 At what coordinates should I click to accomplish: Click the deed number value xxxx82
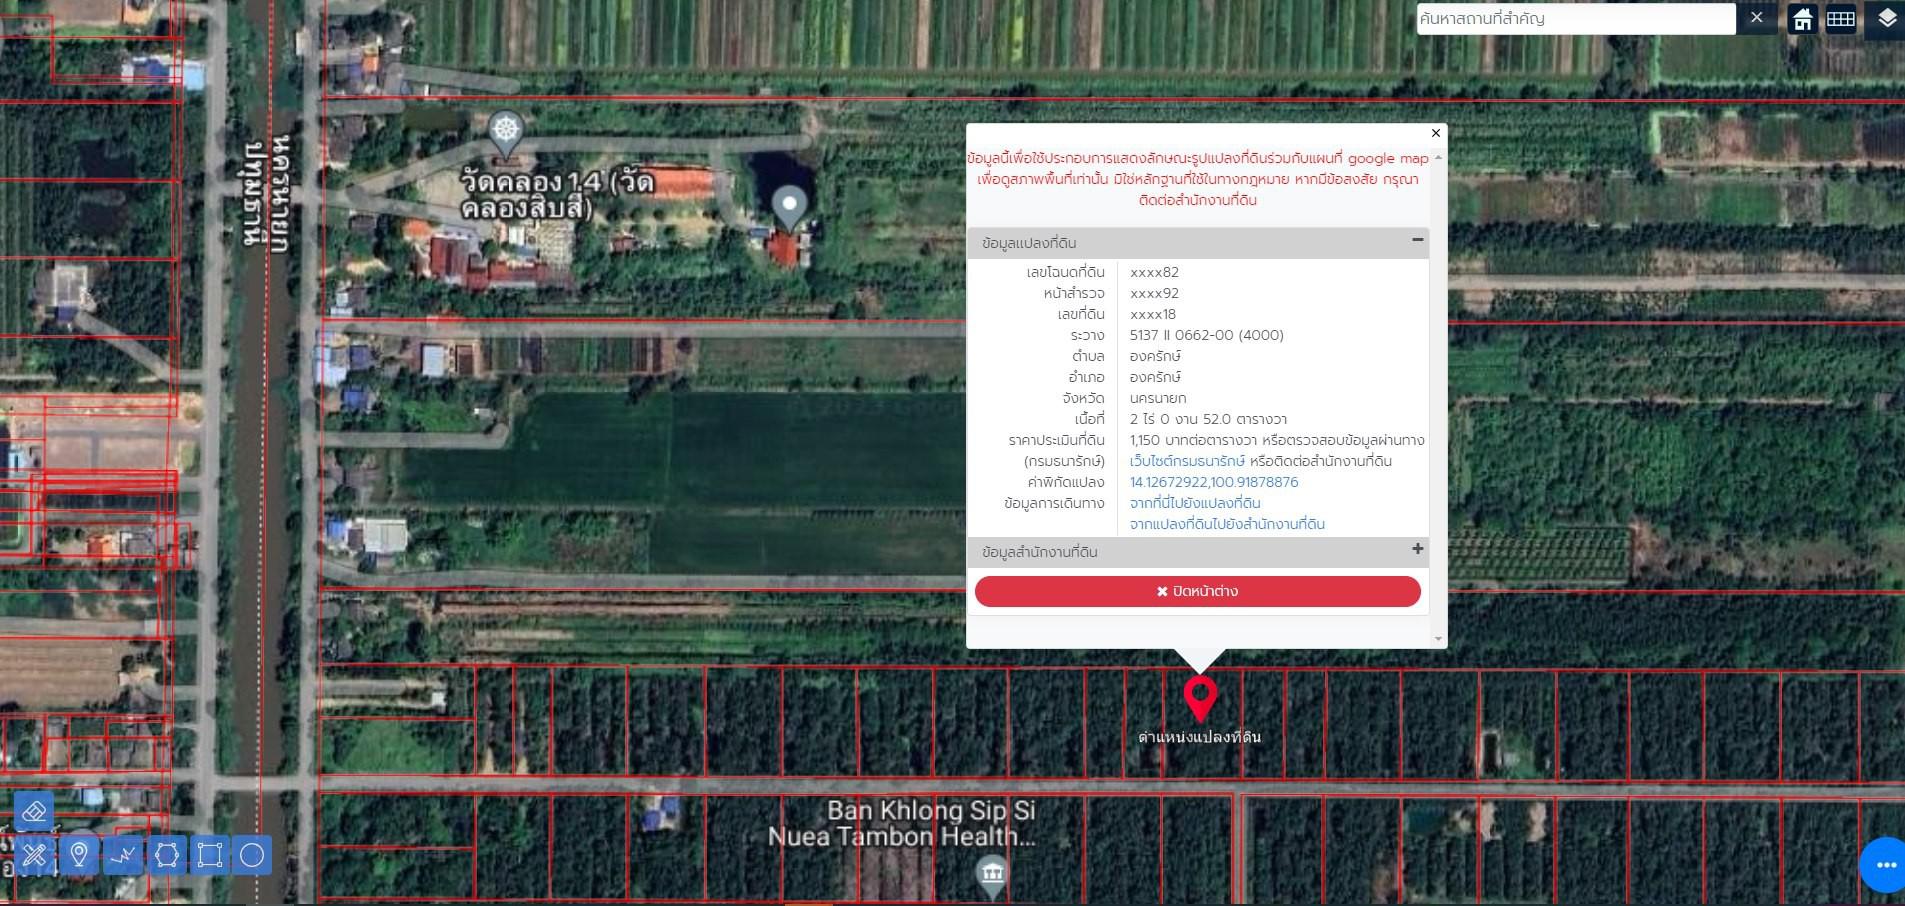pyautogui.click(x=1154, y=272)
